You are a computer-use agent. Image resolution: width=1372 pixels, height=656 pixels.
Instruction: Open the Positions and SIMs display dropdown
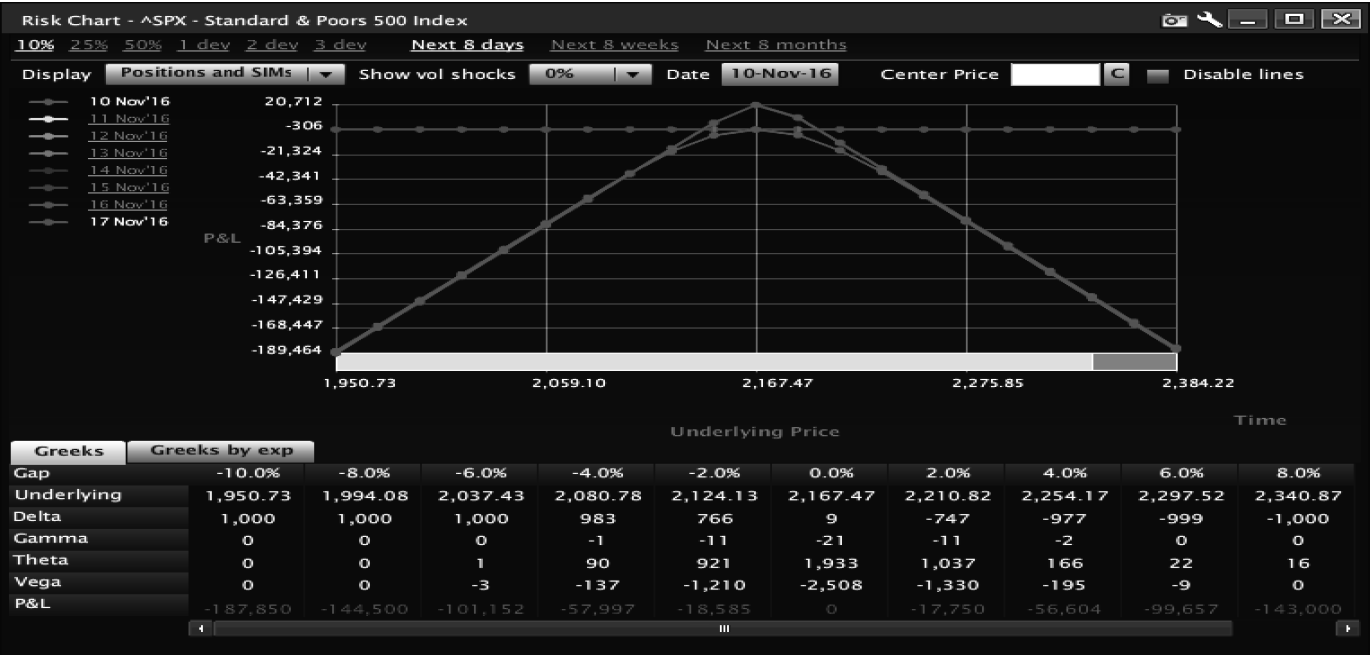225,74
